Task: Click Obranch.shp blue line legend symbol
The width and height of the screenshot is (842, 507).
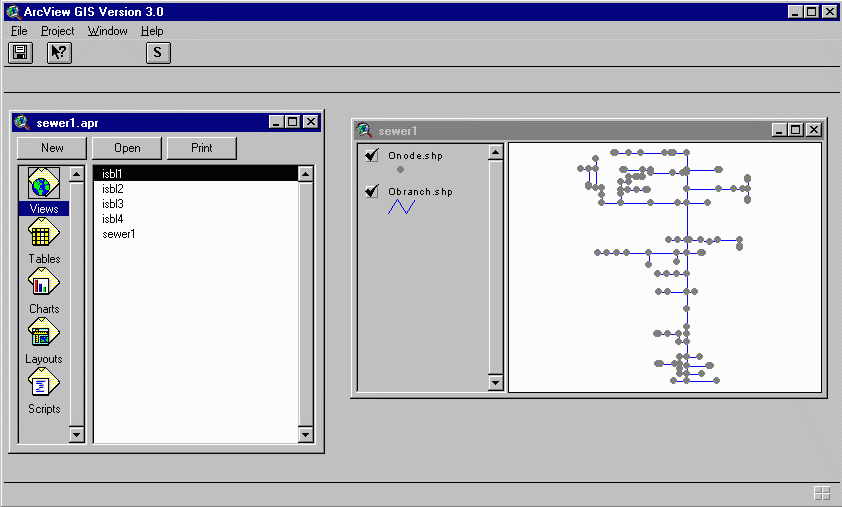Action: (x=401, y=207)
